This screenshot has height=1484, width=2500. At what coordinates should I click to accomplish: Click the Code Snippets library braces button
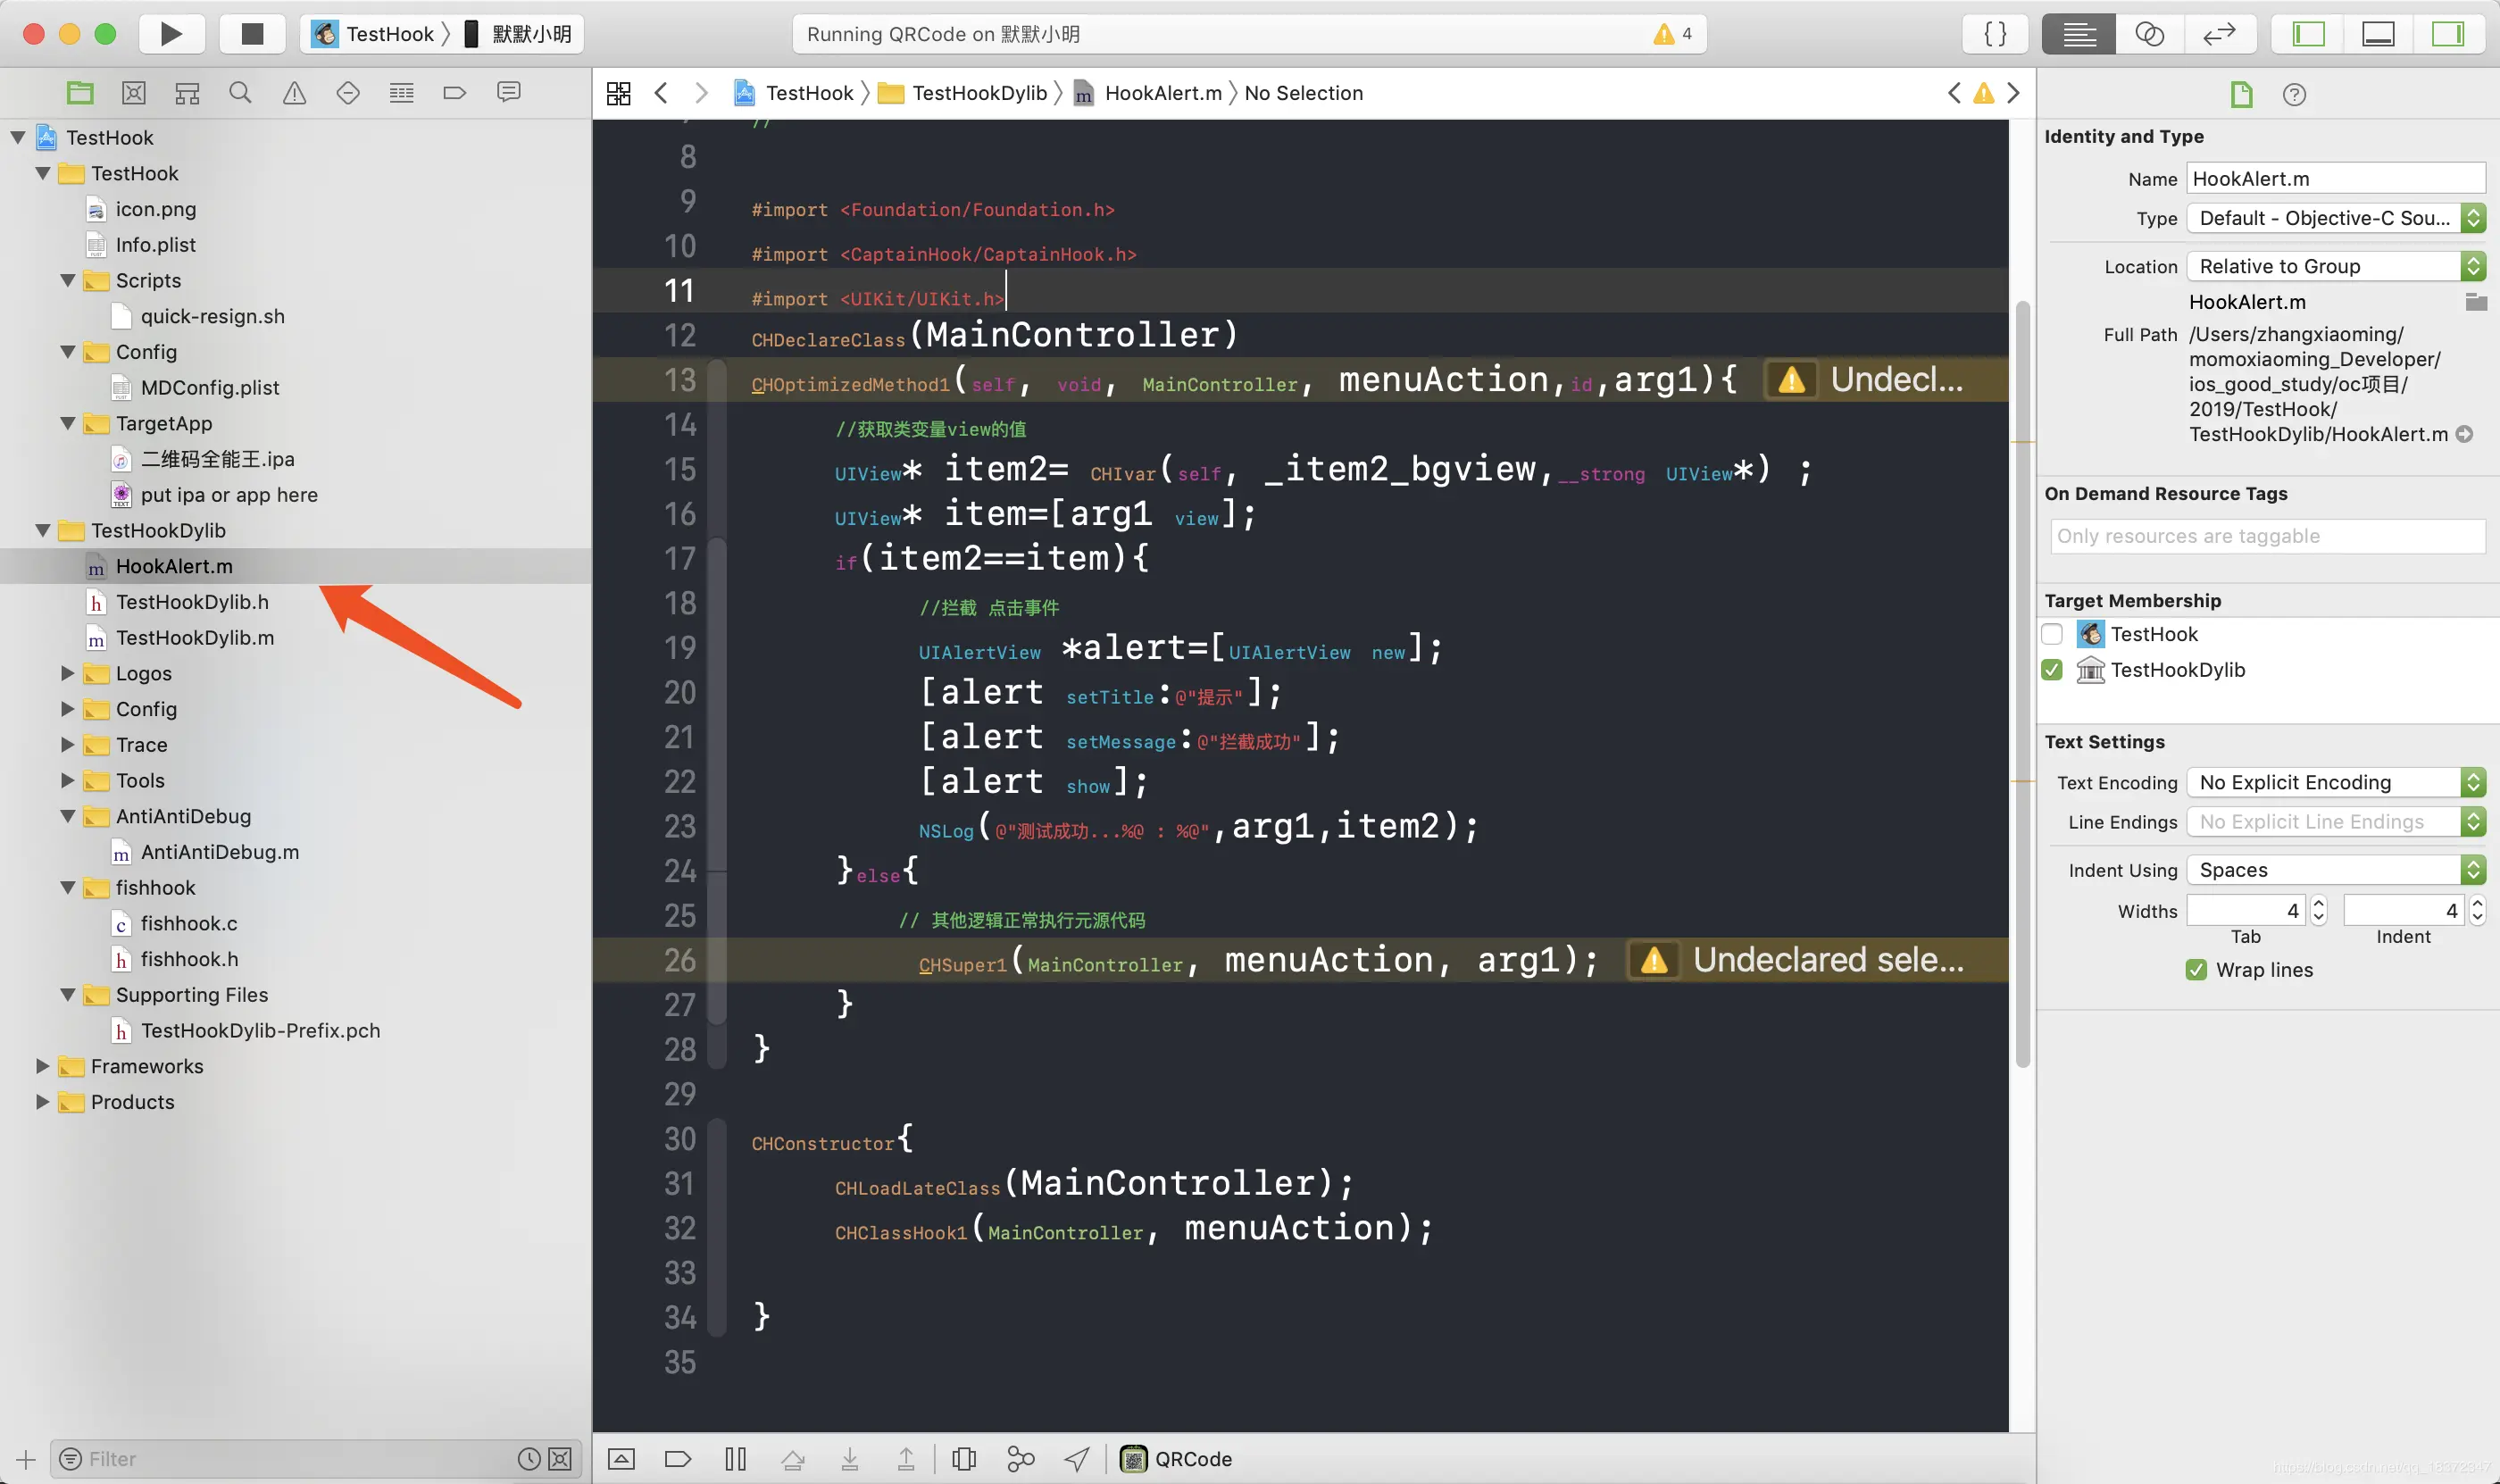point(1995,34)
